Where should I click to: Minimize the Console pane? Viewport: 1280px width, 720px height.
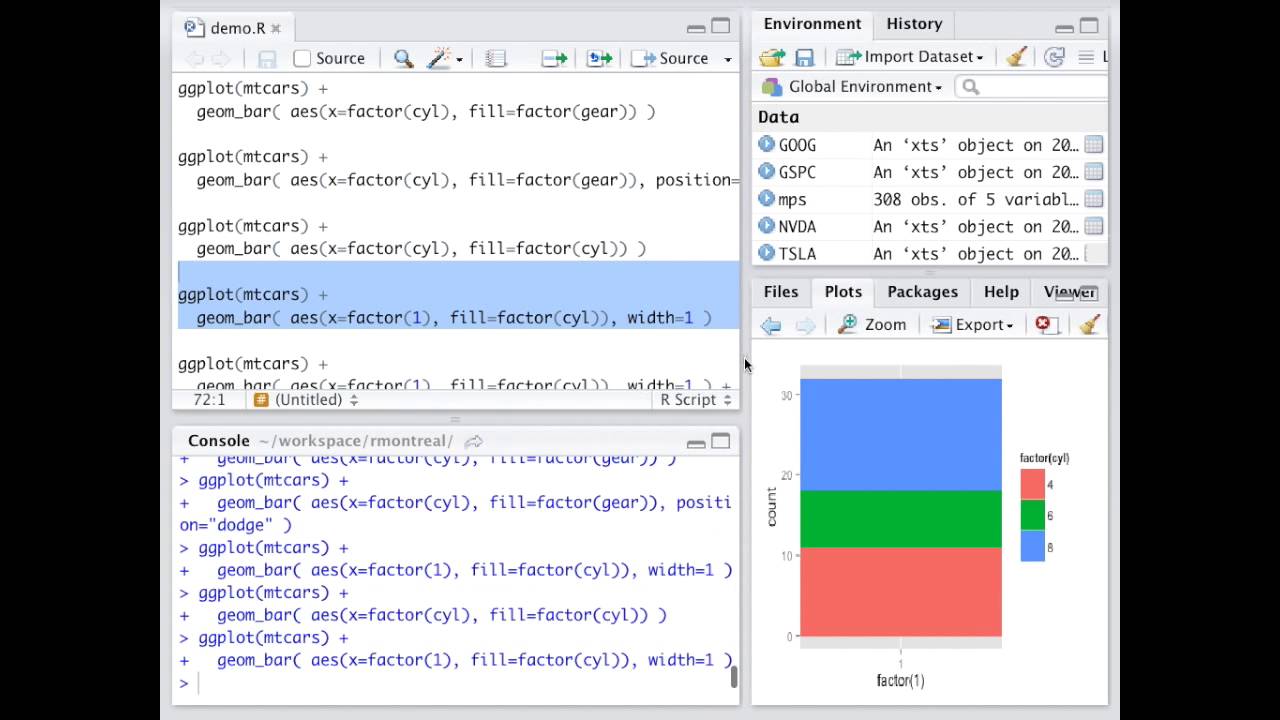(x=696, y=442)
